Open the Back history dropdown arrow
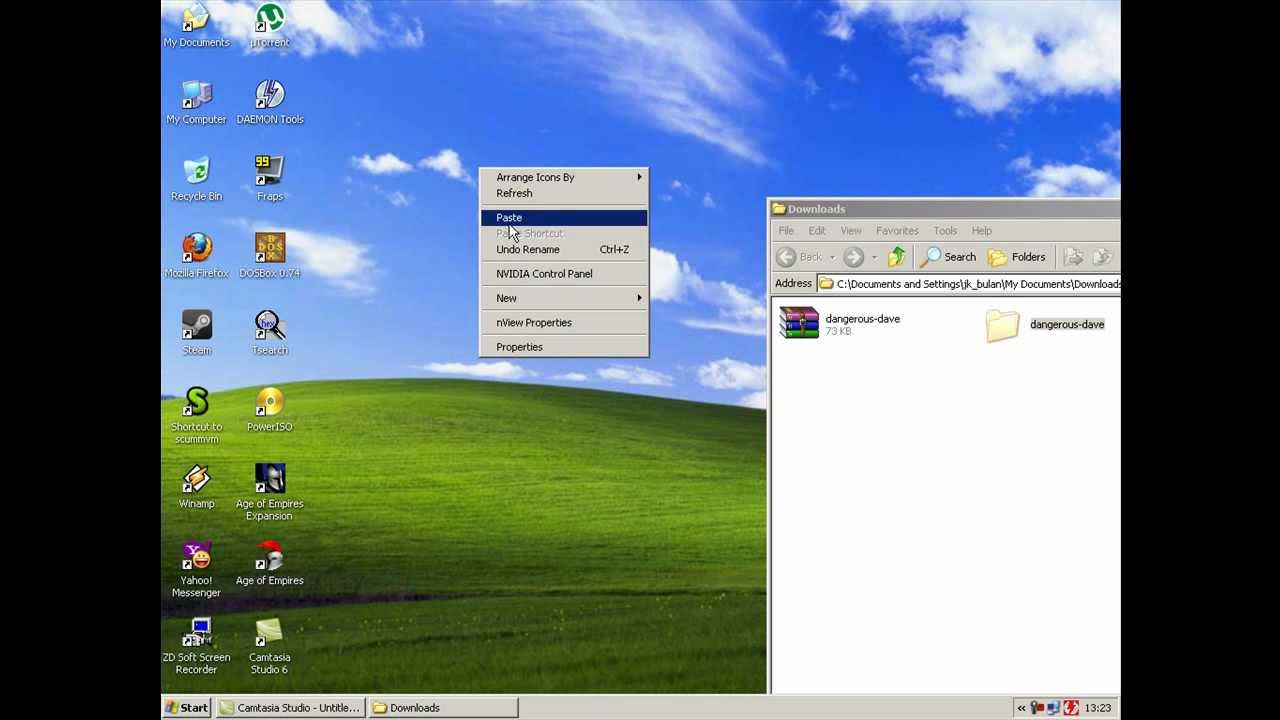Screen dimensions: 1280x720 tap(831, 257)
